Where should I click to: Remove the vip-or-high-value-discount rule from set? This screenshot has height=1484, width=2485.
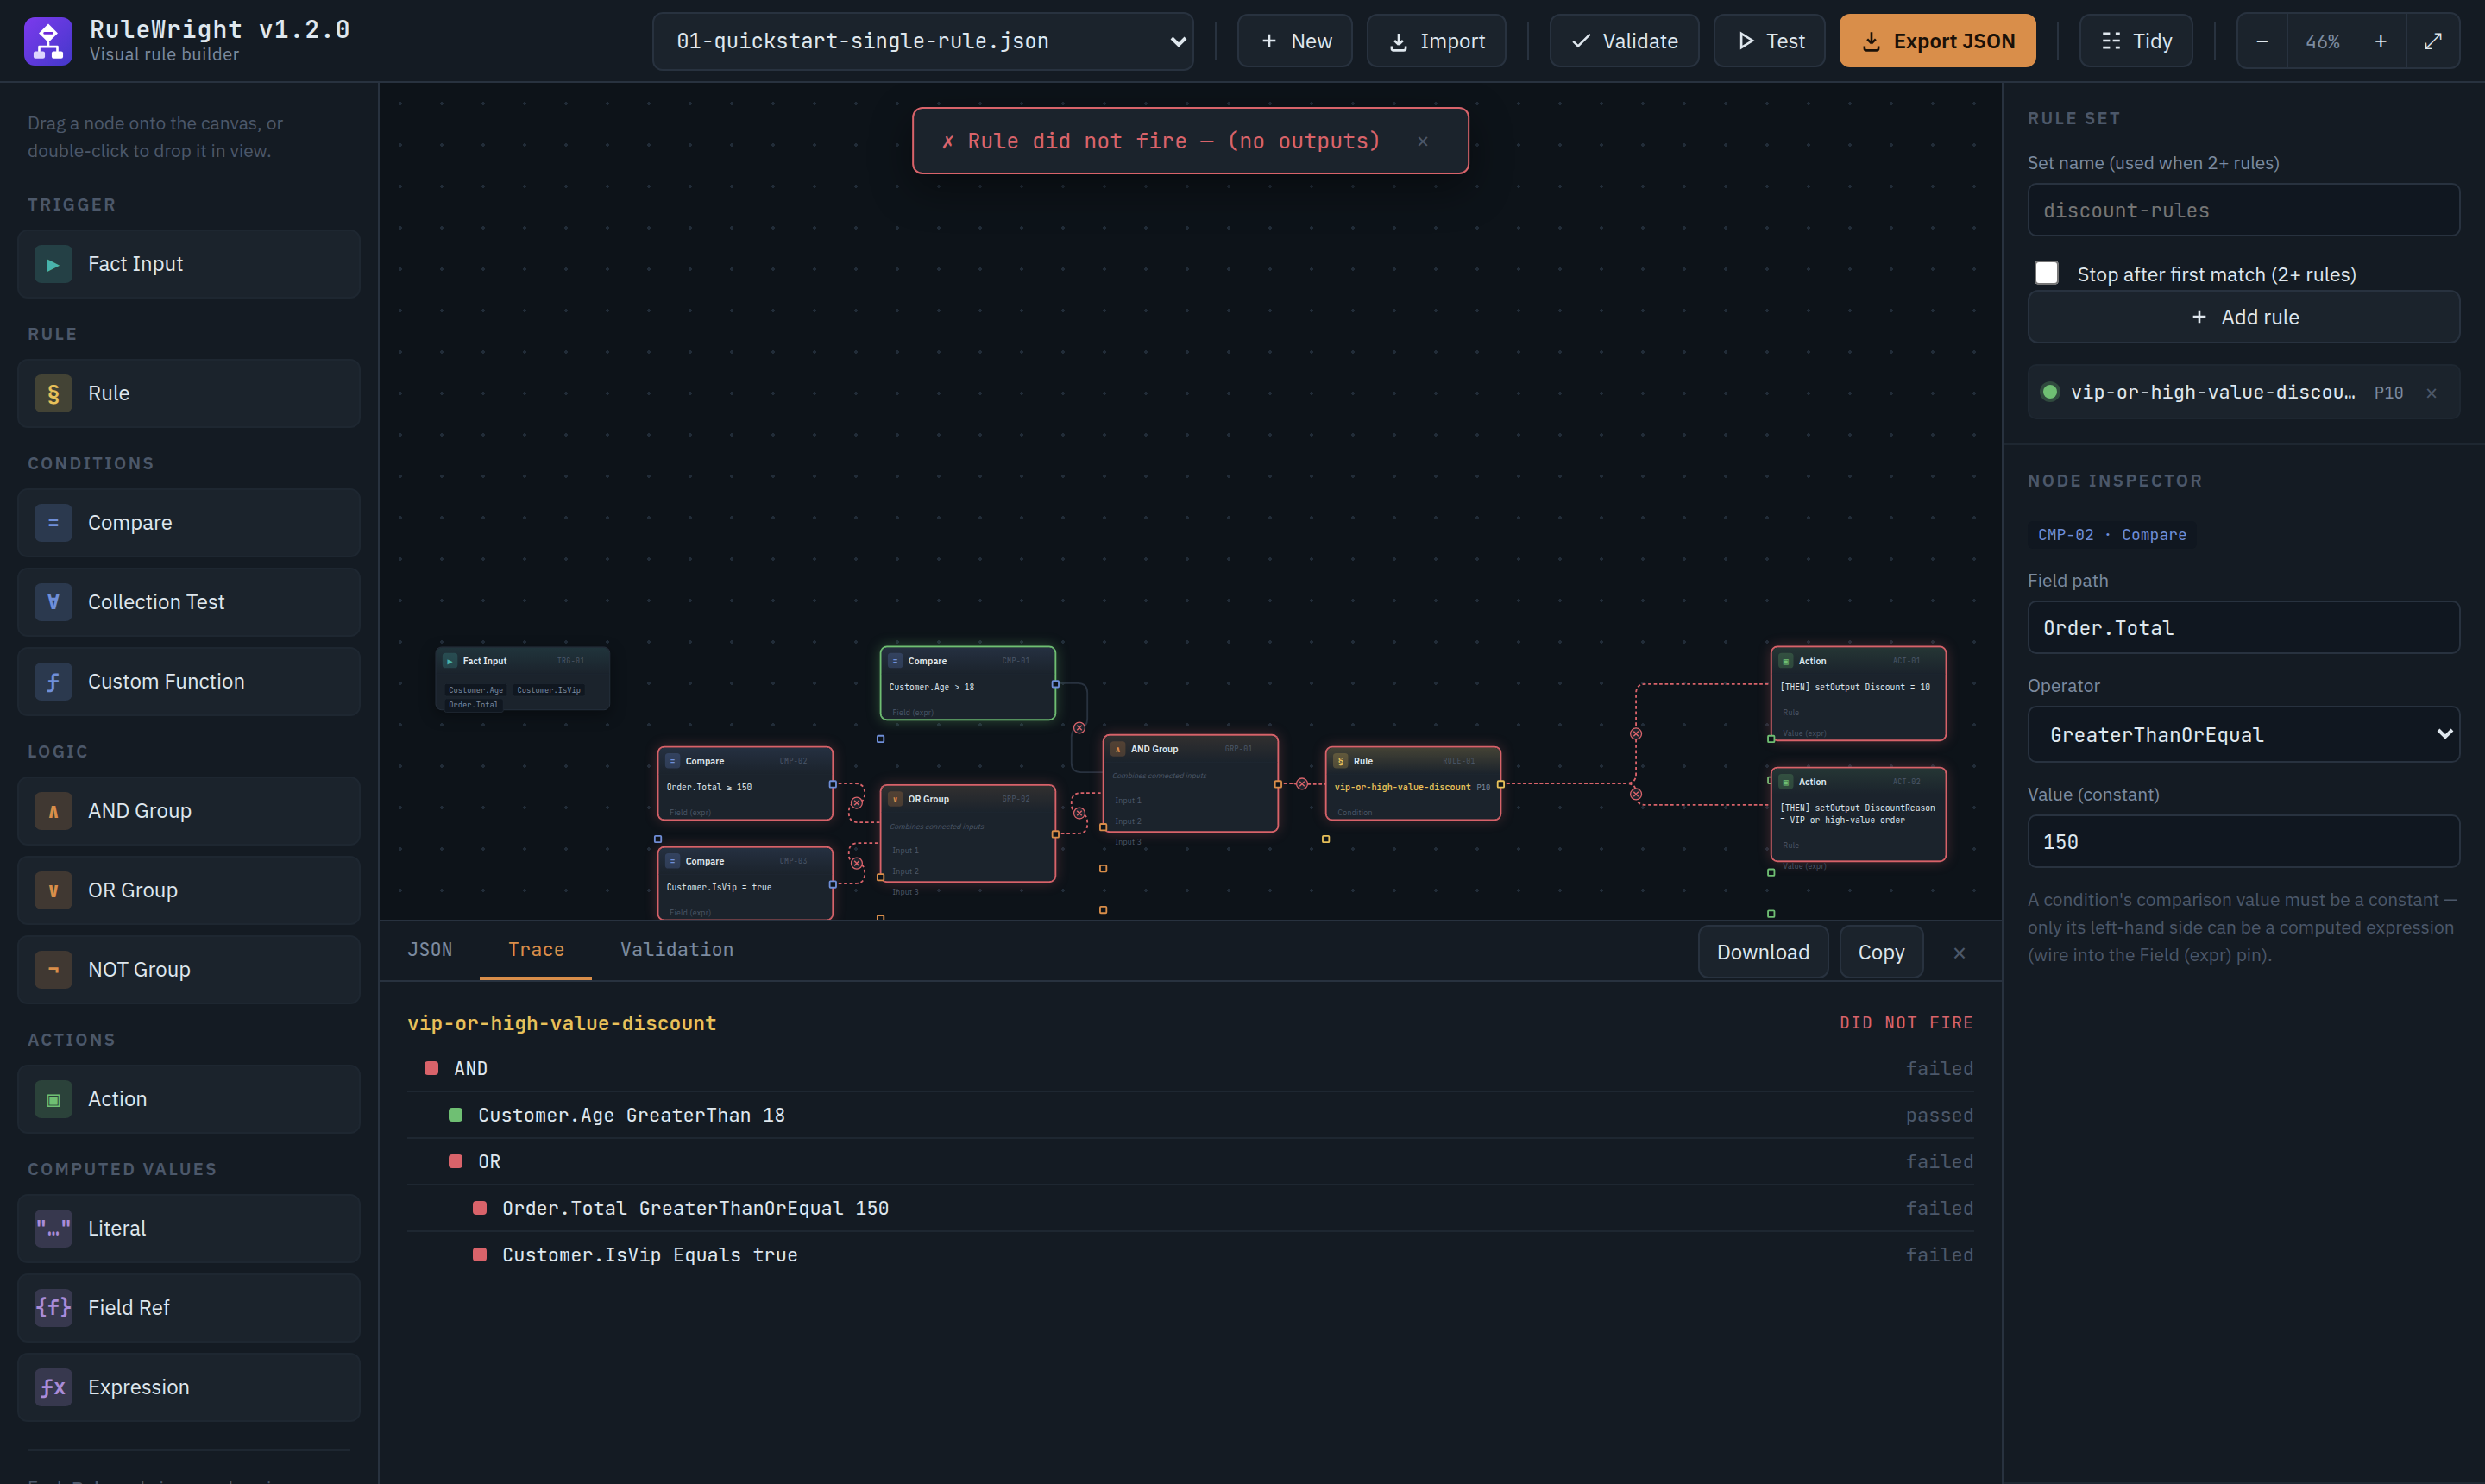2431,393
